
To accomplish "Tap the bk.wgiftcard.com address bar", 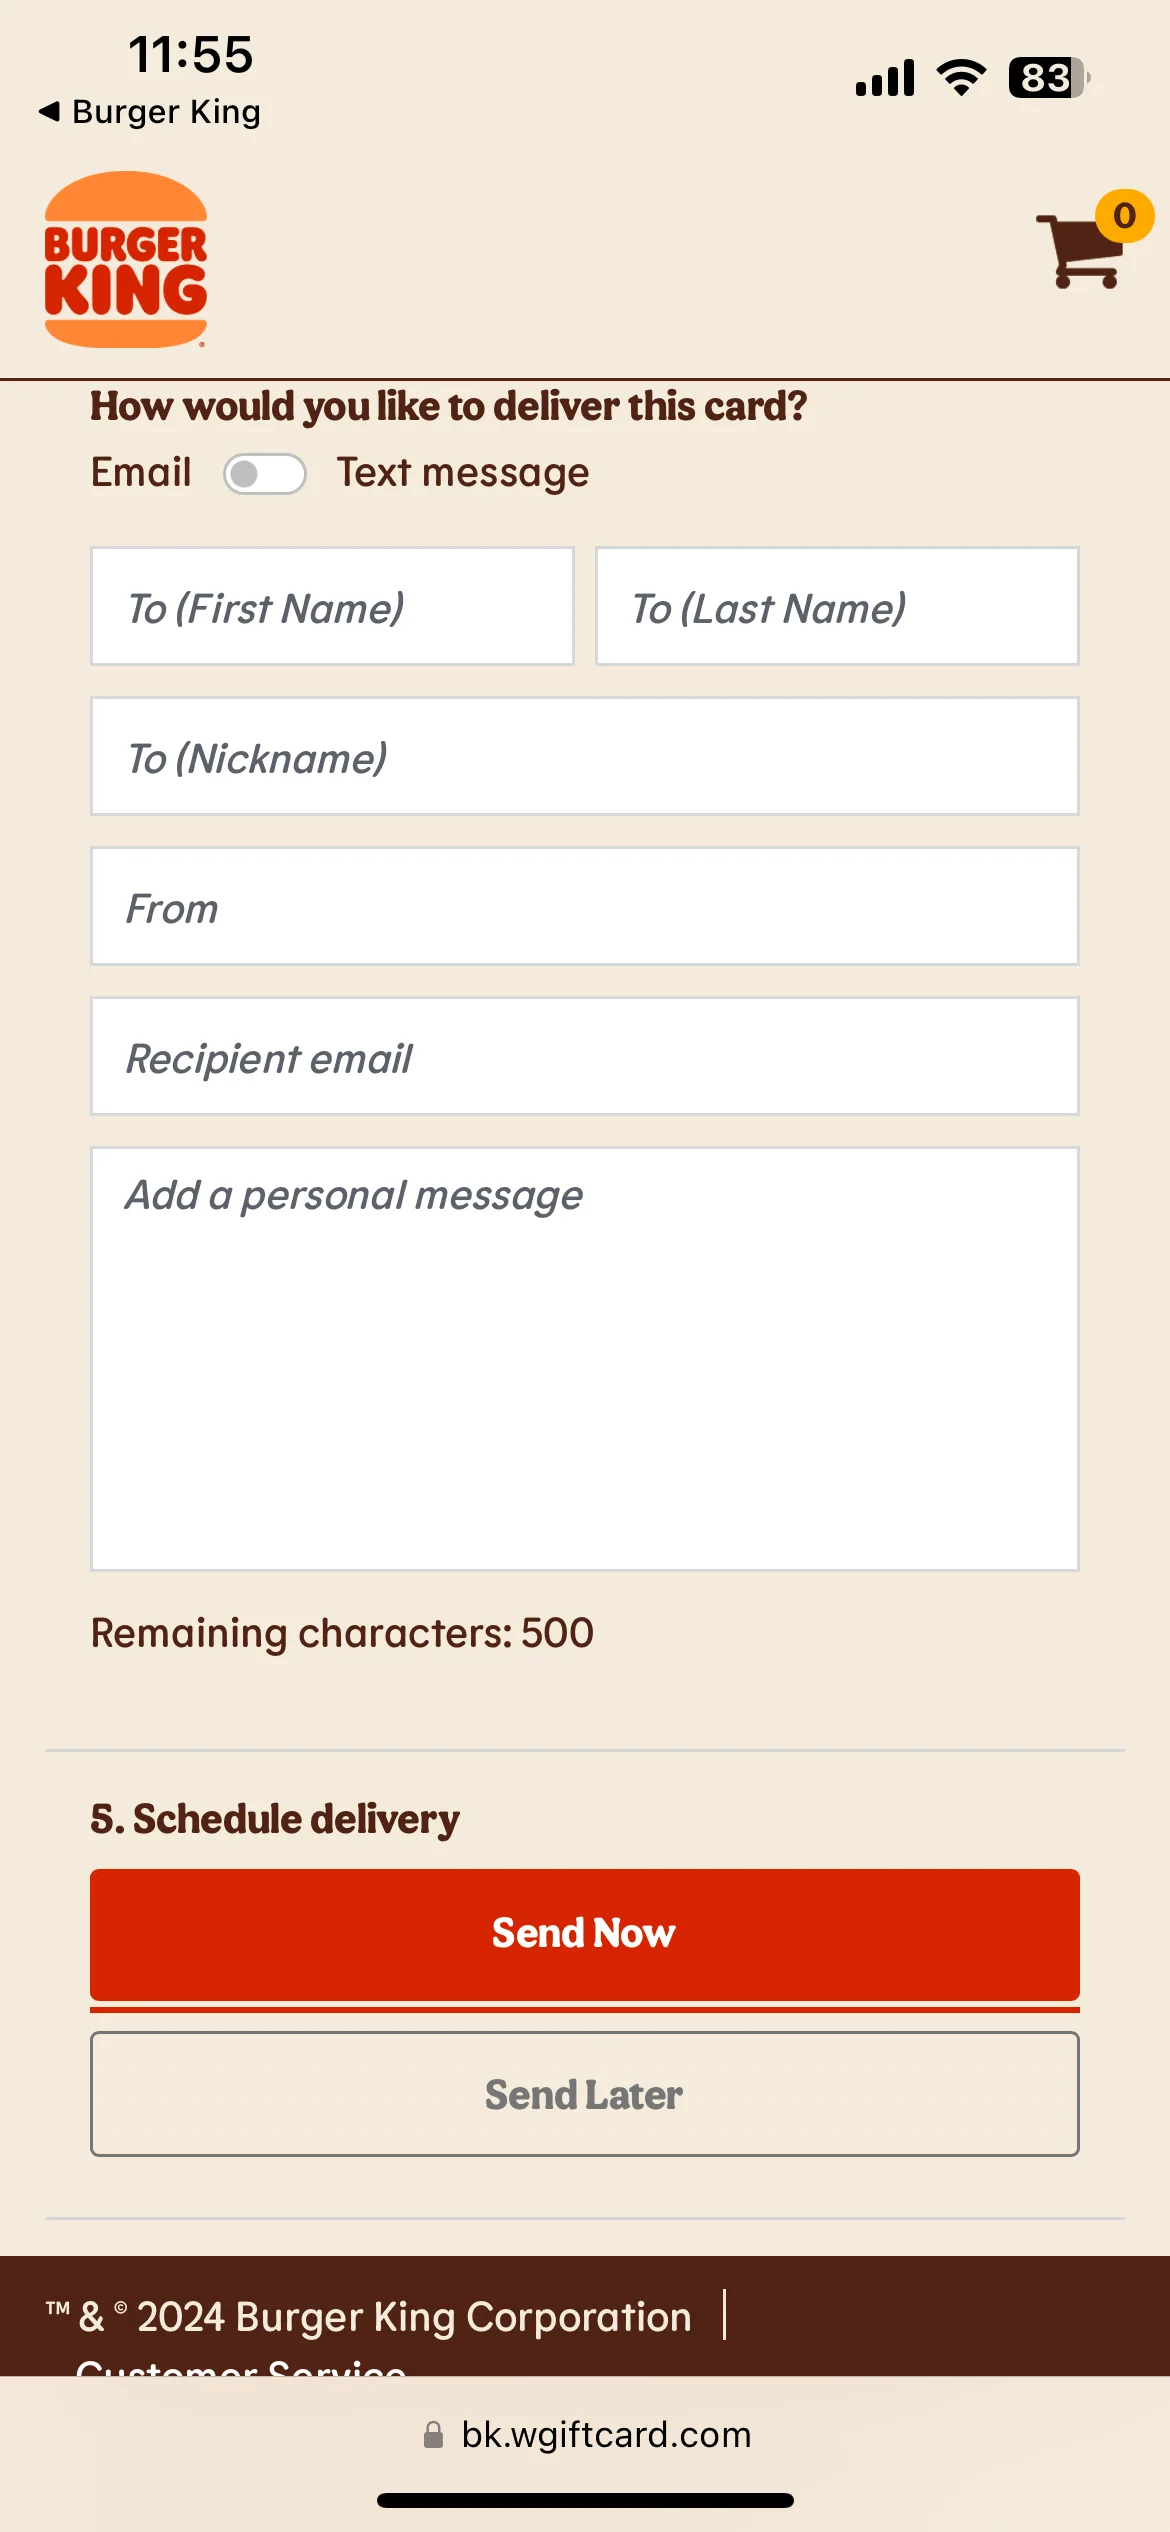I will tap(587, 2434).
